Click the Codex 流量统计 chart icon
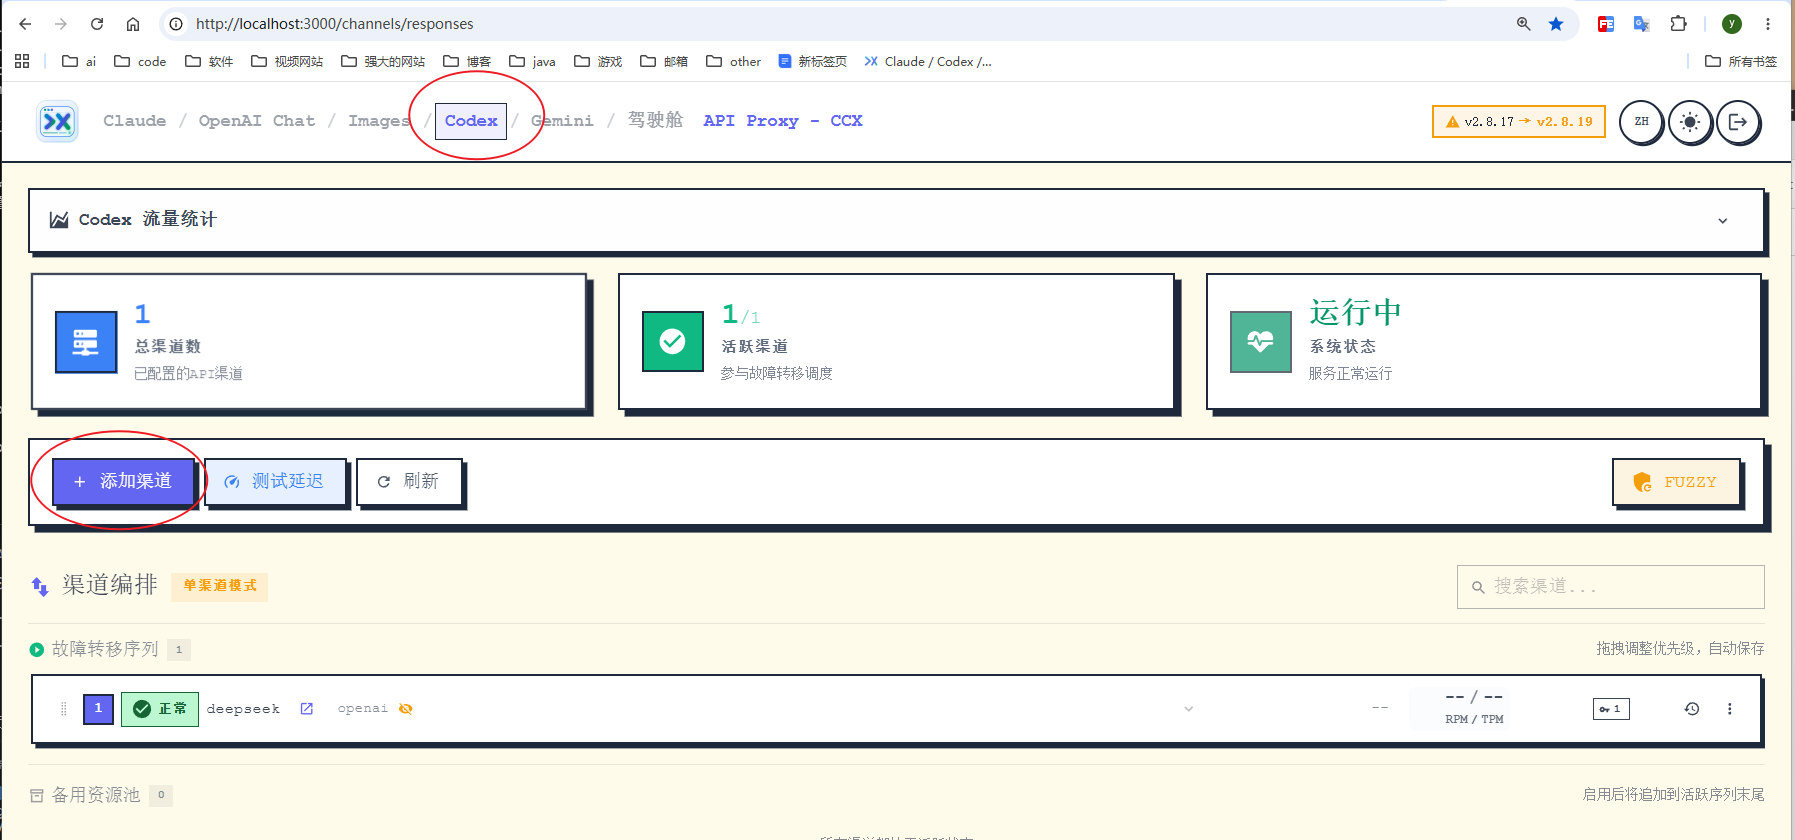 tap(59, 220)
